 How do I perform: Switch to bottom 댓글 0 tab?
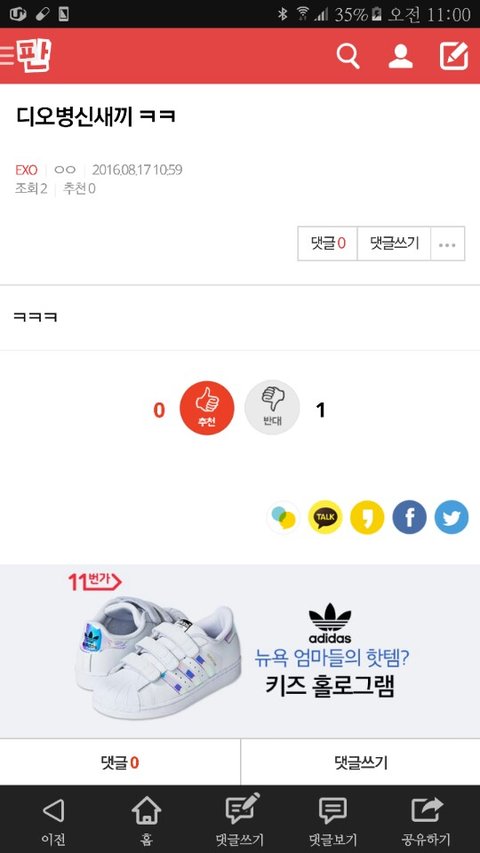coord(120,762)
